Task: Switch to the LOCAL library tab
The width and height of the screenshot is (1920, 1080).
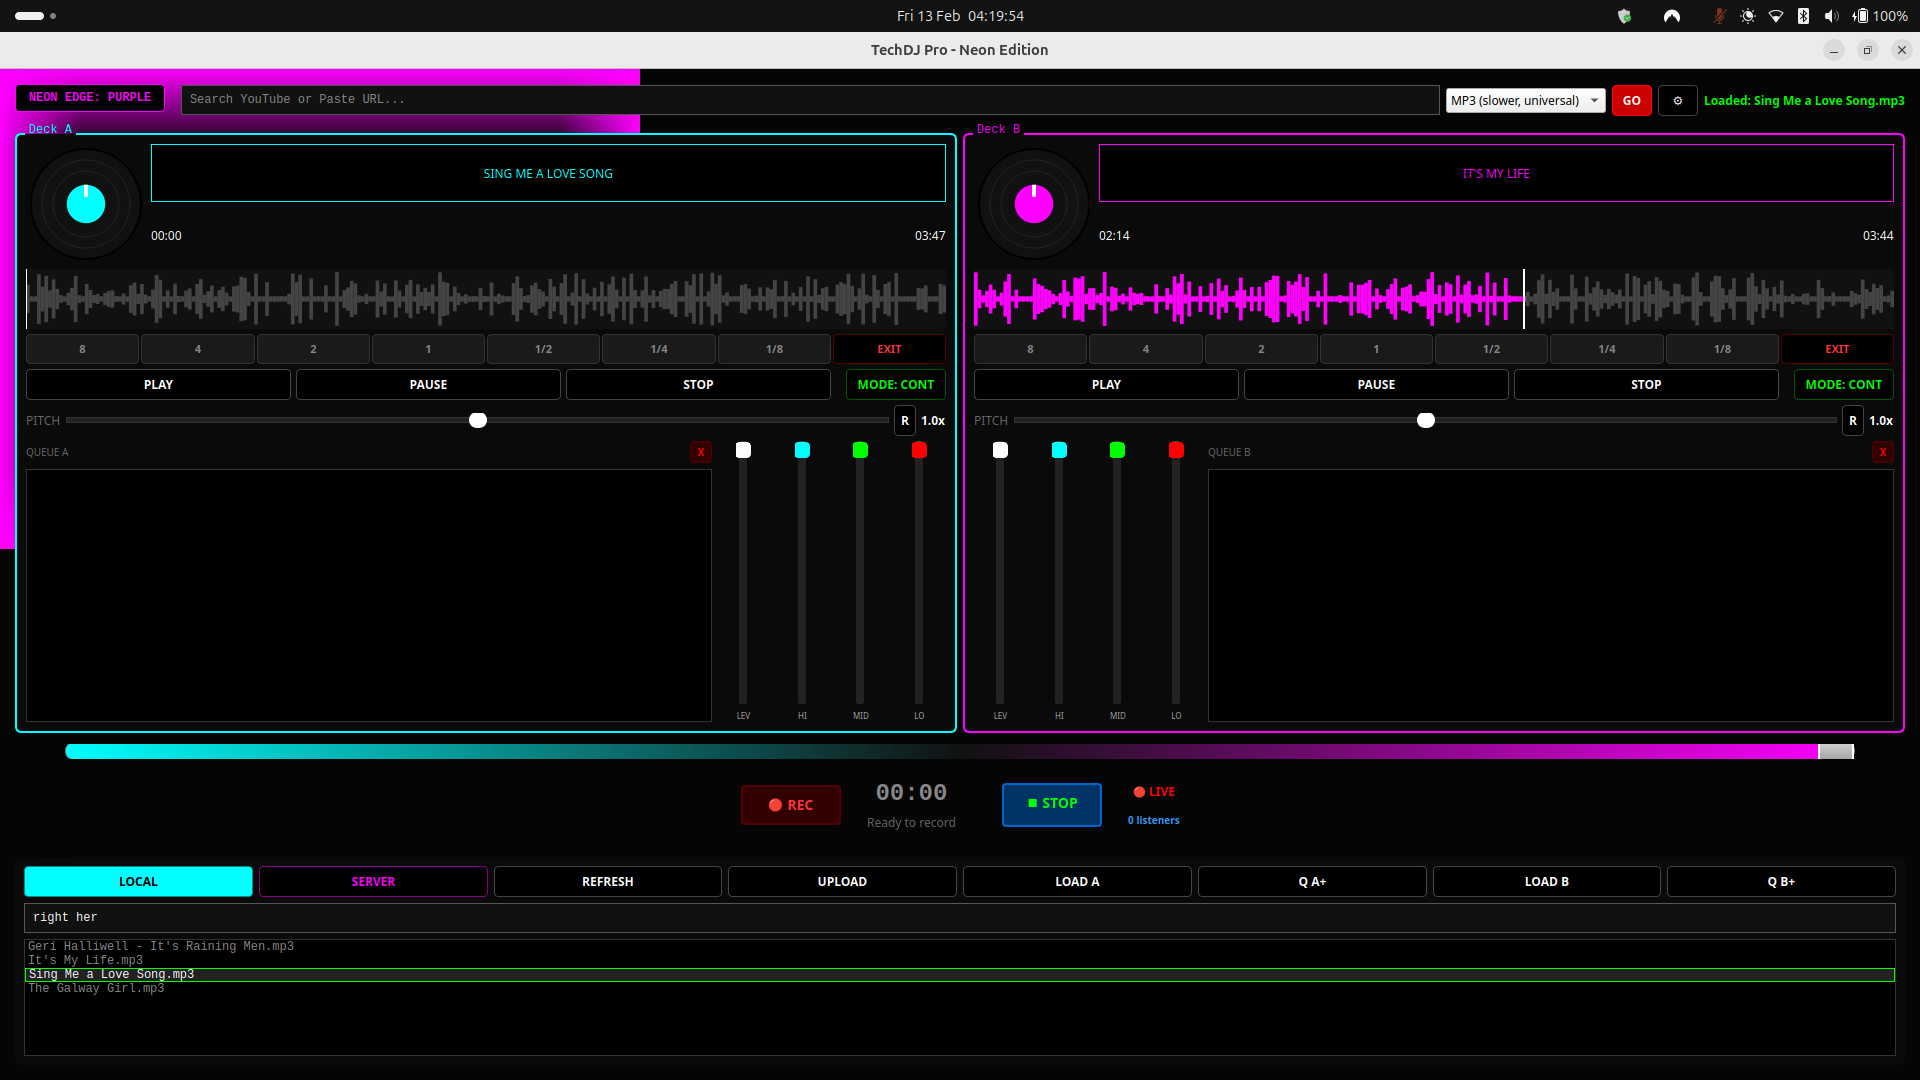Action: [x=138, y=882]
